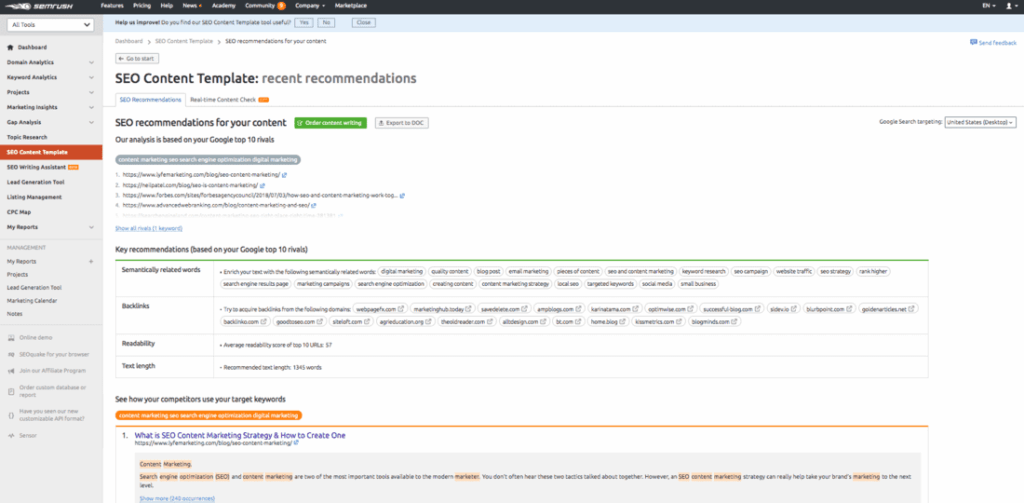The image size is (1024, 503).
Task: Open Marketing Calendar in Management
Action: coord(32,300)
